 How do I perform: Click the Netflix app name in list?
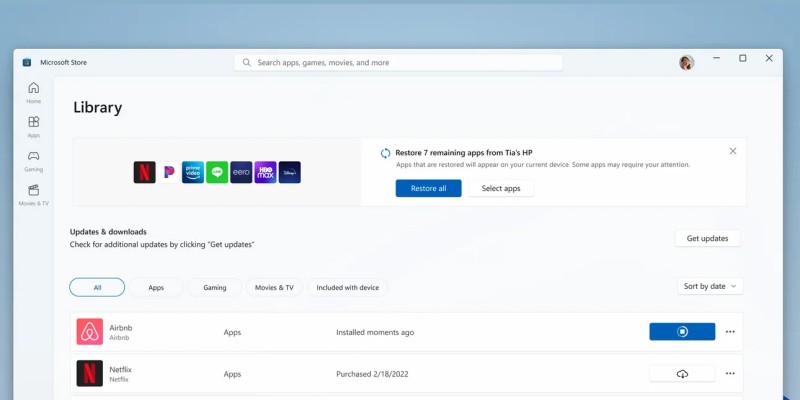(x=120, y=369)
